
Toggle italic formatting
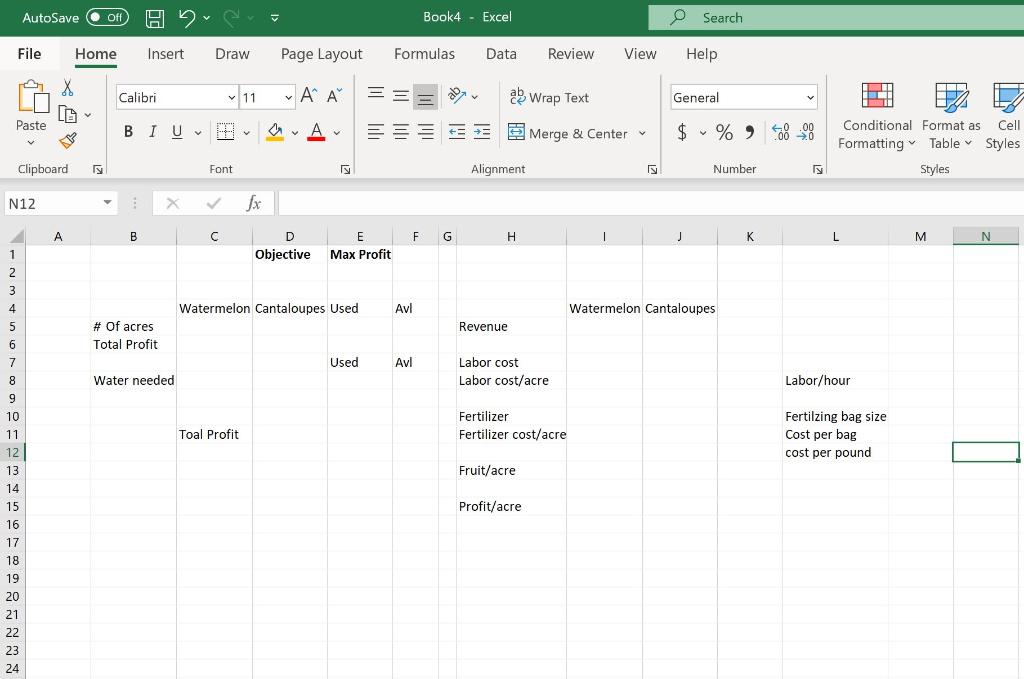tap(151, 131)
